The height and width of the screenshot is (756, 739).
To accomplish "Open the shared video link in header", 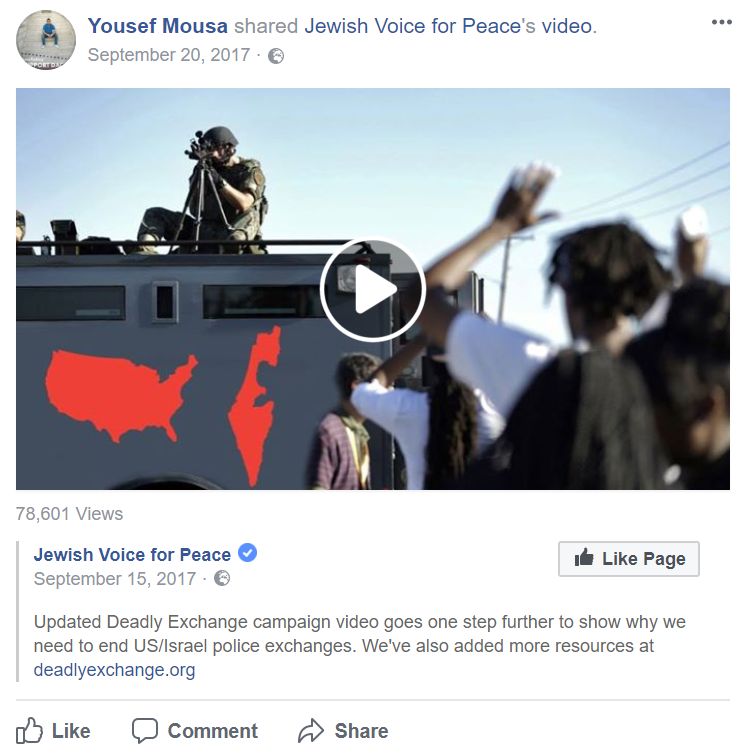I will [x=567, y=26].
